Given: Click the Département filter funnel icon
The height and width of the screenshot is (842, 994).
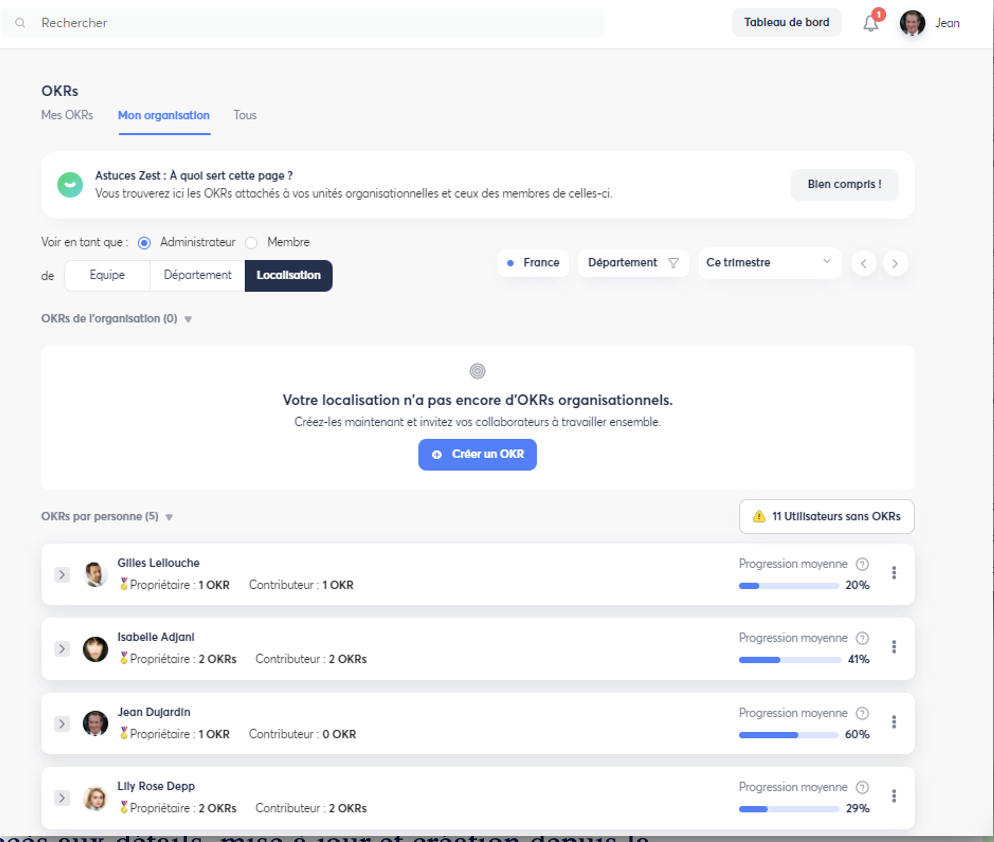Looking at the screenshot, I should [673, 263].
